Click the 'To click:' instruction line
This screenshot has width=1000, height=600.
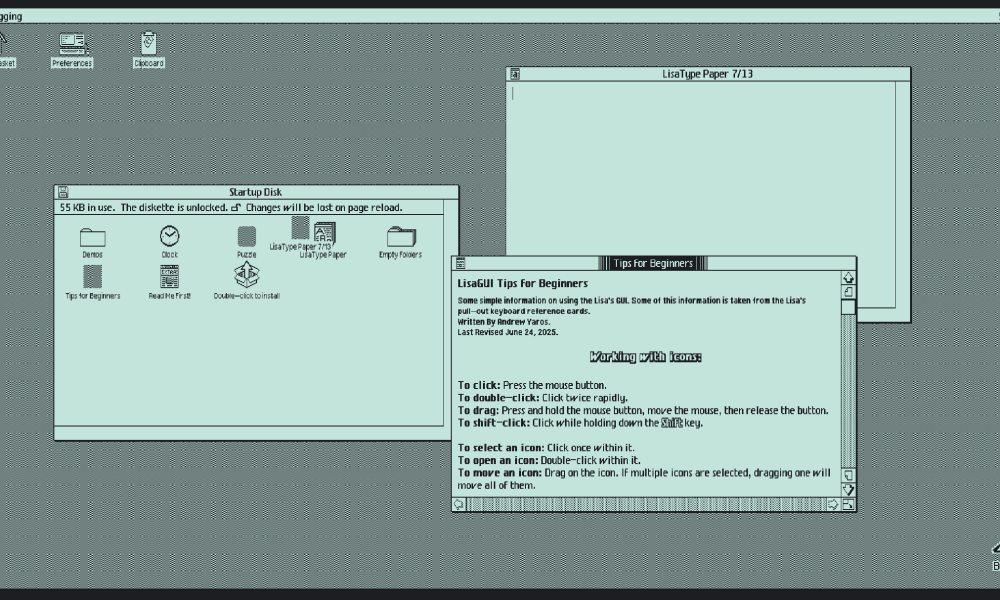point(532,385)
